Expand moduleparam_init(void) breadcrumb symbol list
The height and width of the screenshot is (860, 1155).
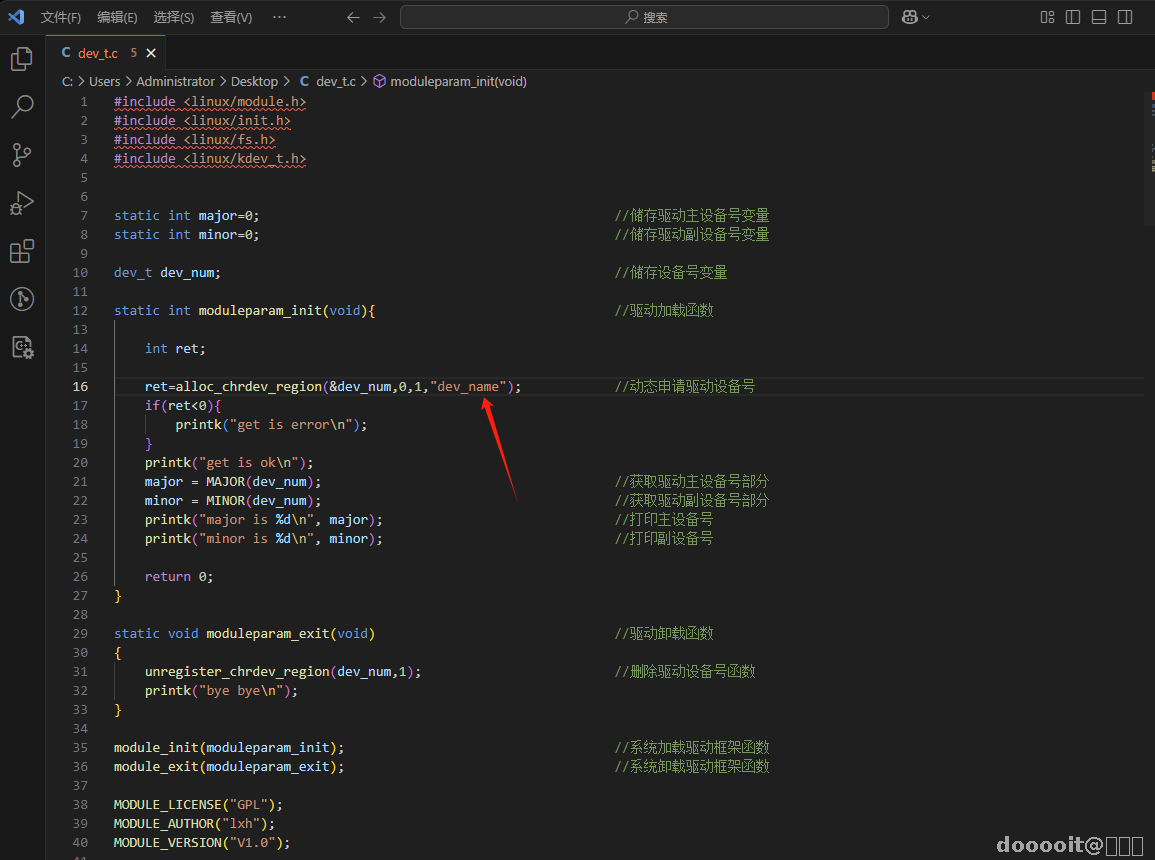pos(457,81)
